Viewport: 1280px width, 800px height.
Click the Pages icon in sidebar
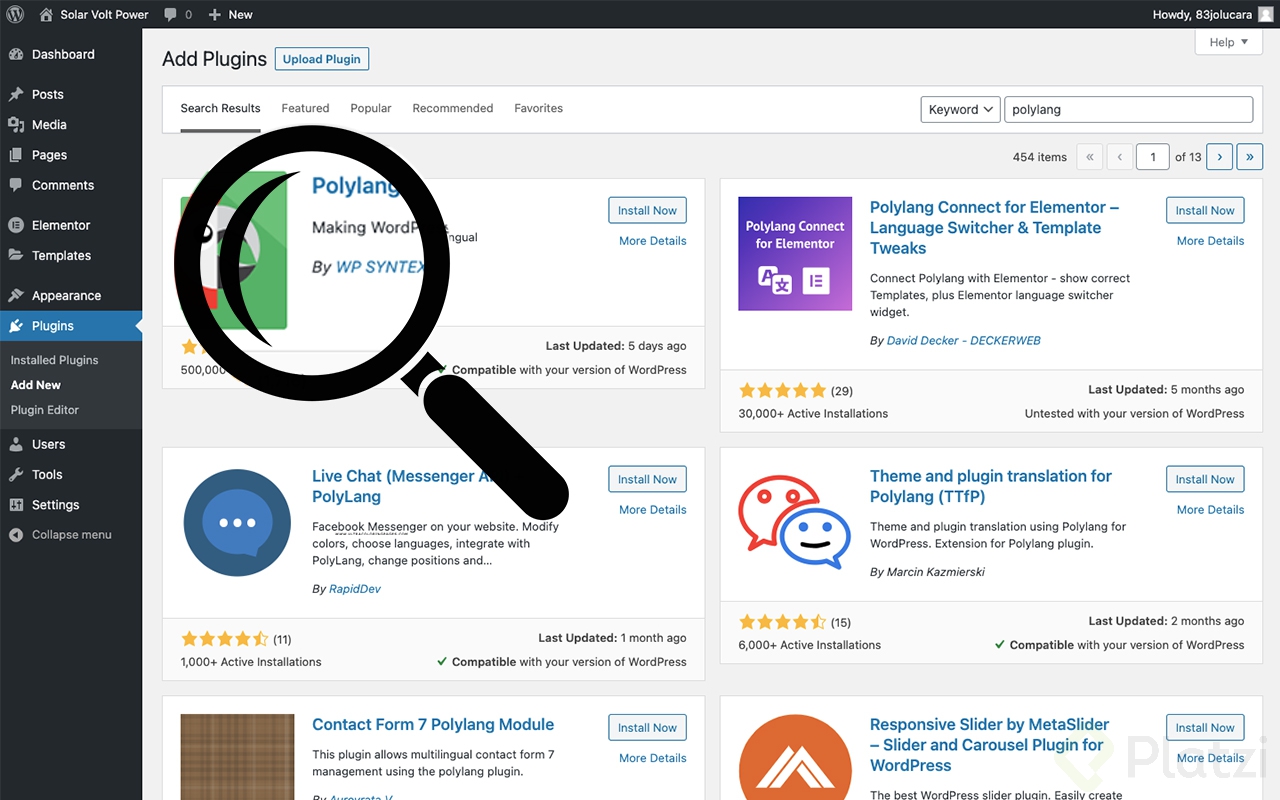point(16,155)
